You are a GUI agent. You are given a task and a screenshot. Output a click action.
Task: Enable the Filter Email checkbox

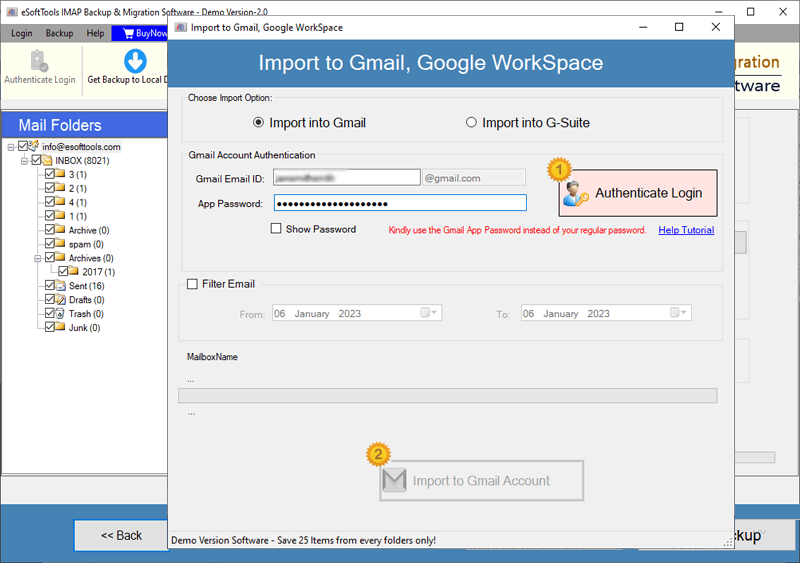(x=192, y=284)
